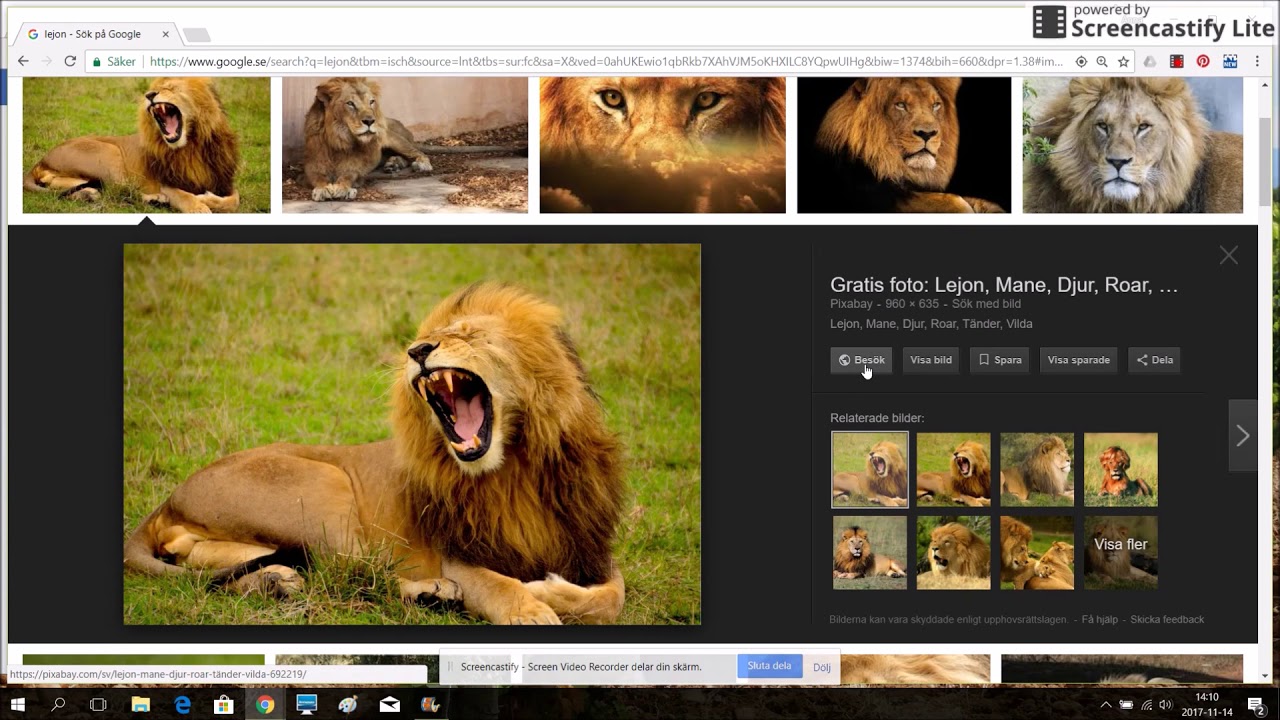Close the image preview panel with X
The width and height of the screenshot is (1280, 720).
coord(1229,256)
